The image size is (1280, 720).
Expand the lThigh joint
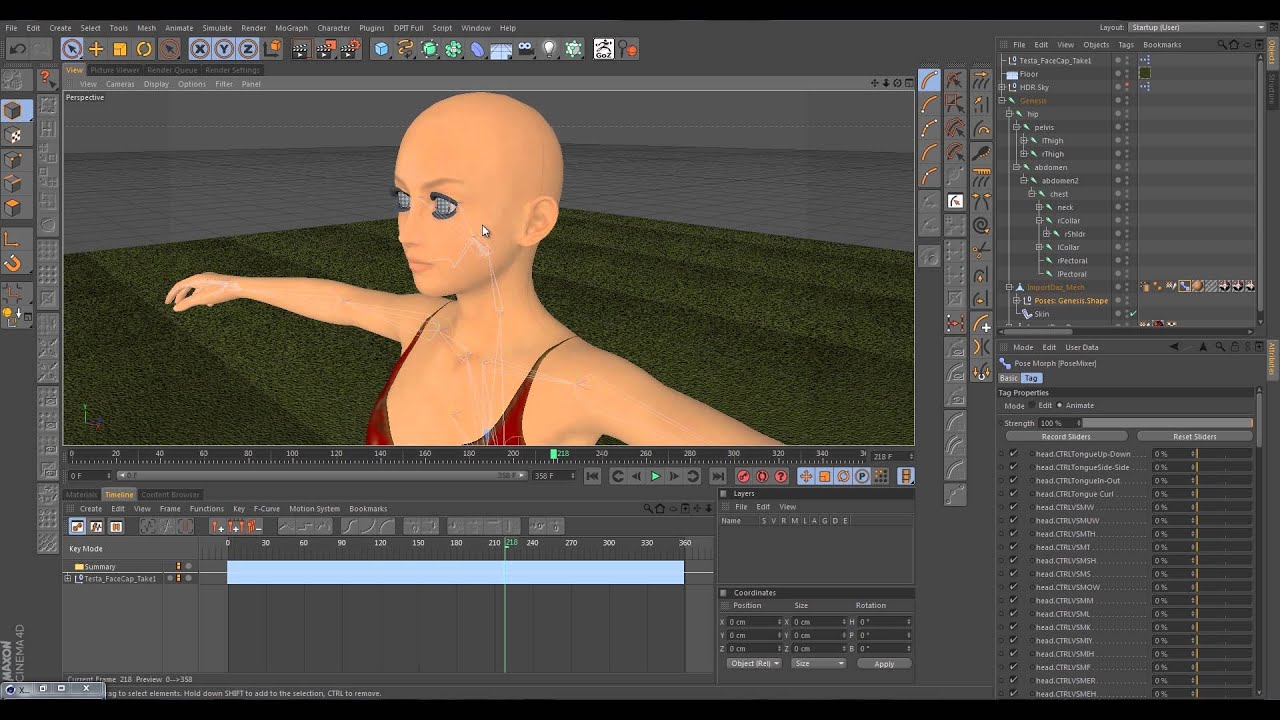tap(1024, 141)
